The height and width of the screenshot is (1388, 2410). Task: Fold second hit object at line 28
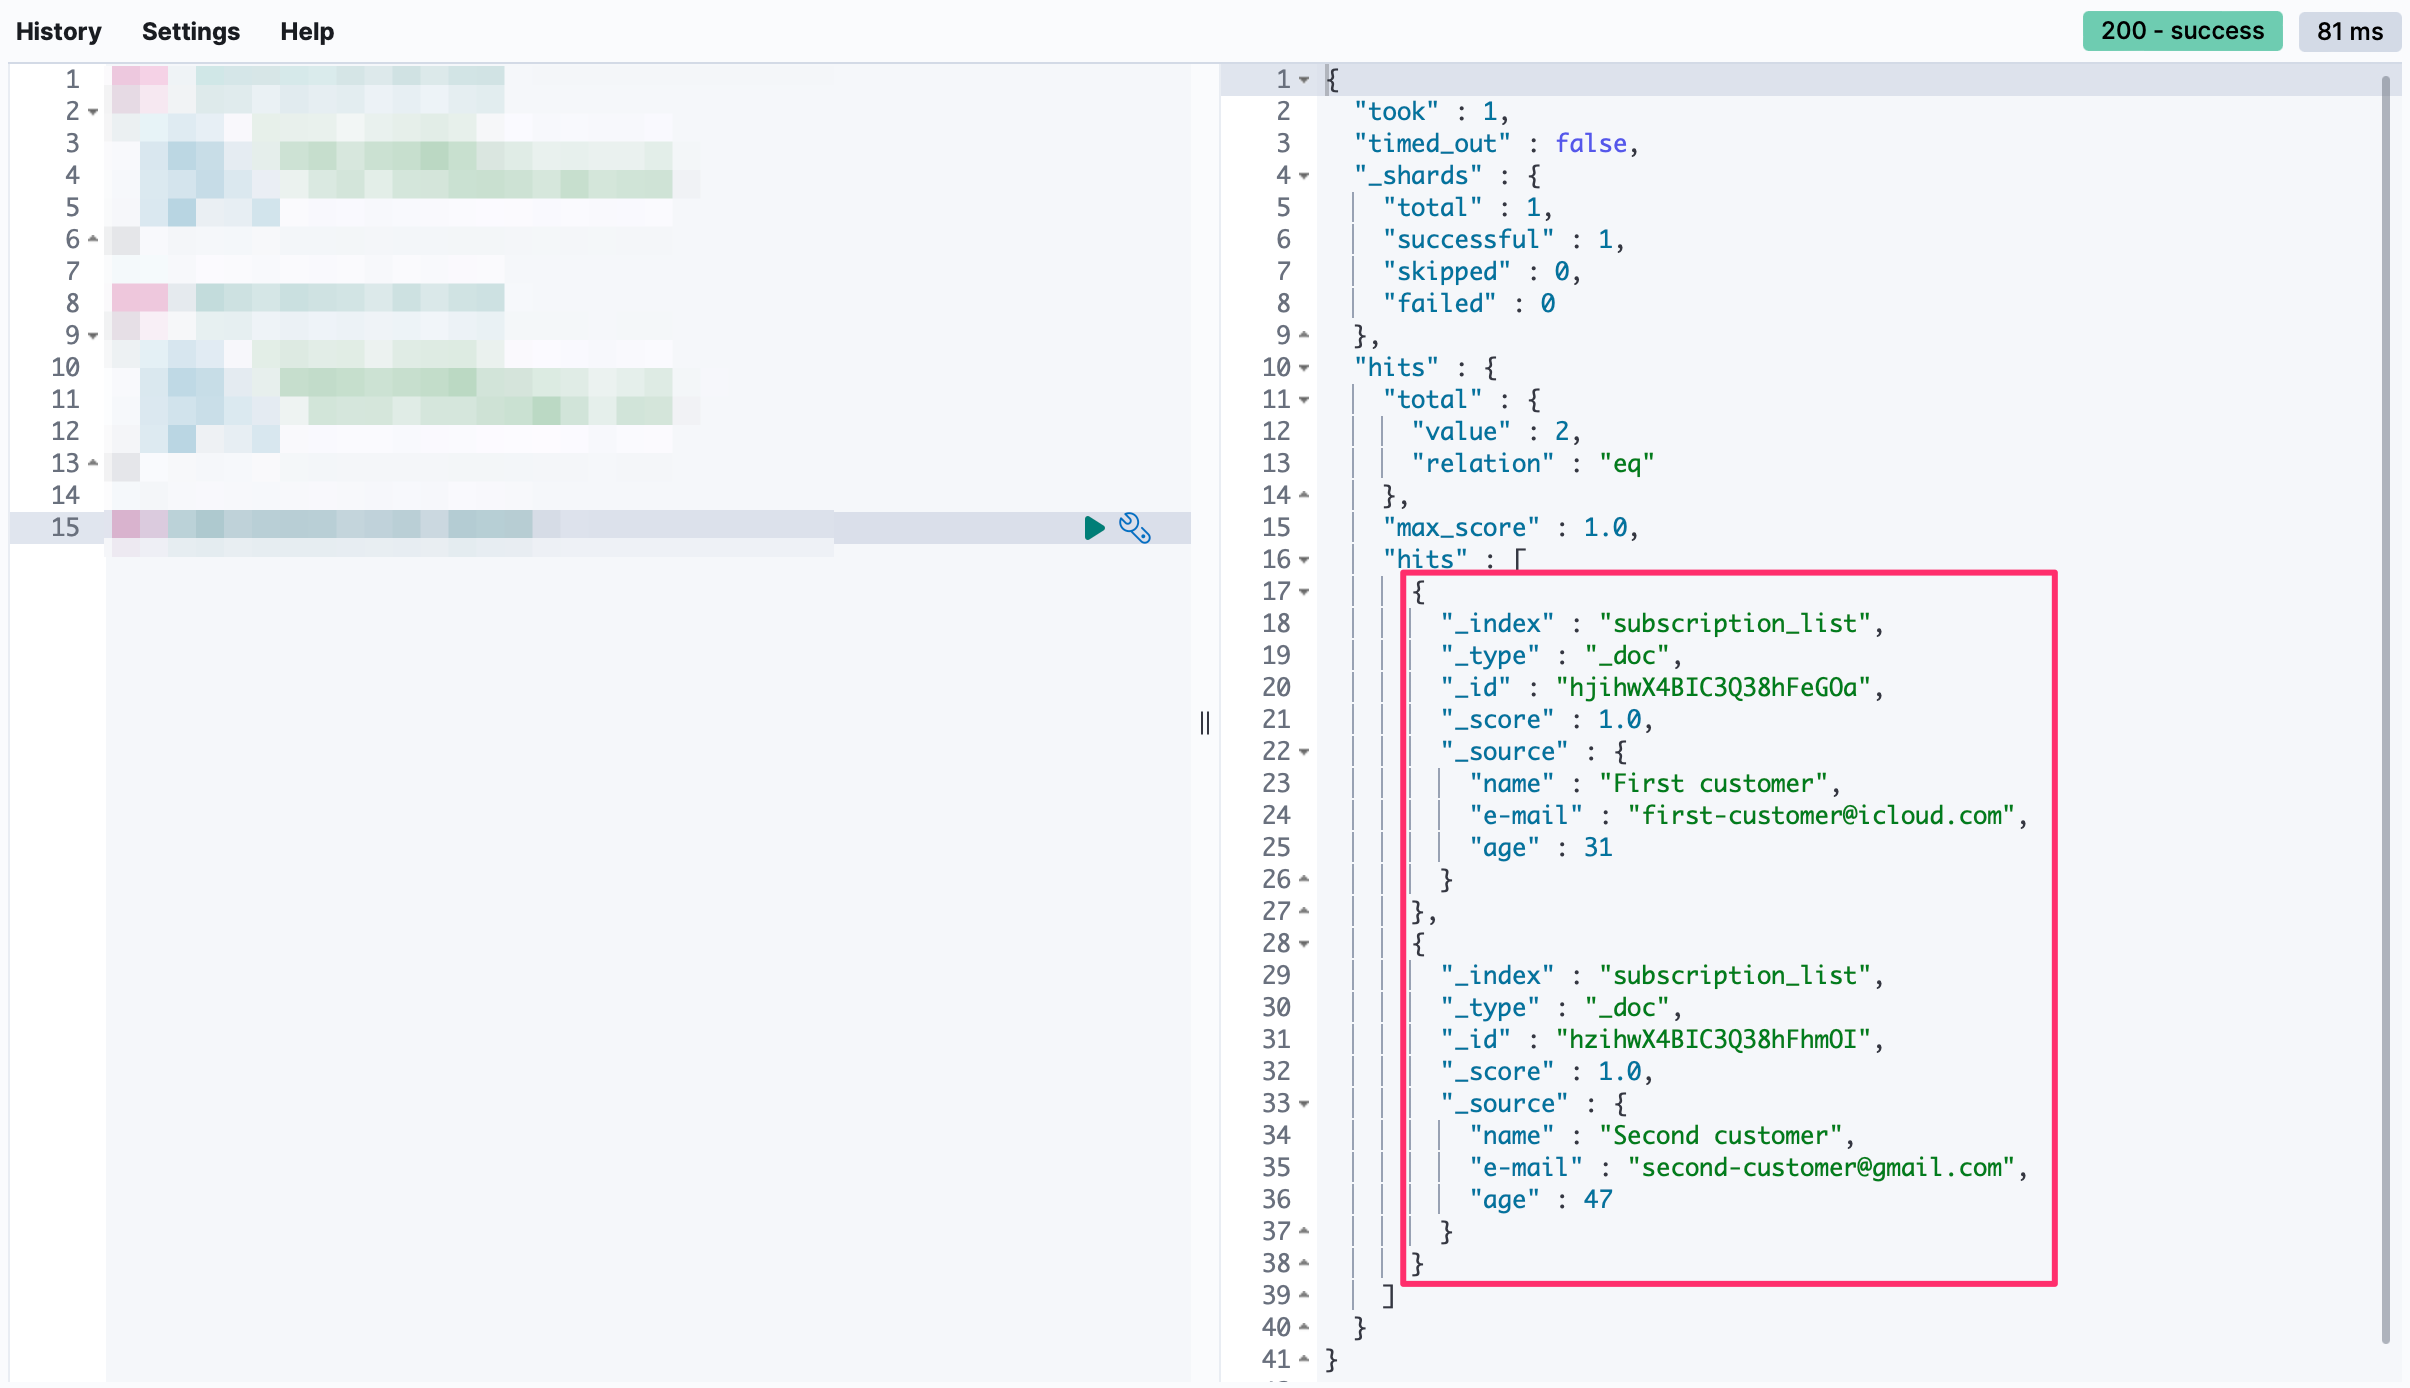coord(1304,944)
